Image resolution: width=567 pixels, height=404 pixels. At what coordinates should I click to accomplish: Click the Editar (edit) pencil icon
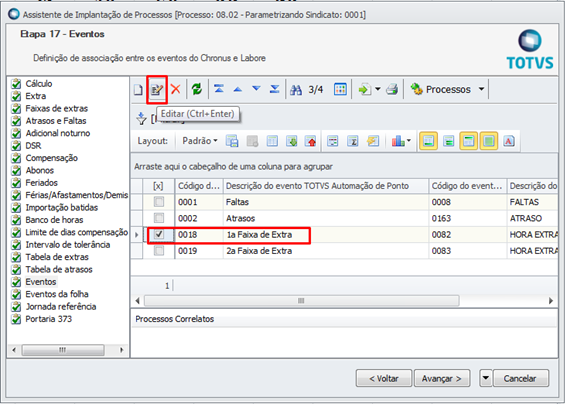(157, 89)
